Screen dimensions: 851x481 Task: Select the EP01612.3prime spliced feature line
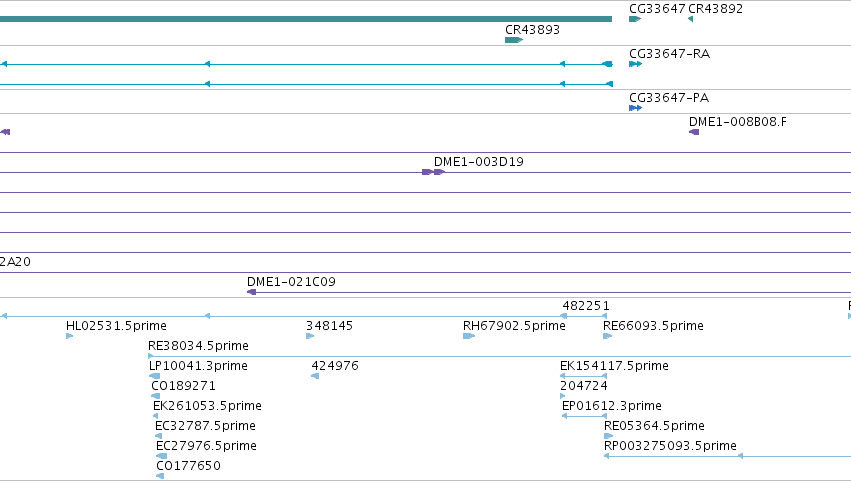(x=584, y=416)
